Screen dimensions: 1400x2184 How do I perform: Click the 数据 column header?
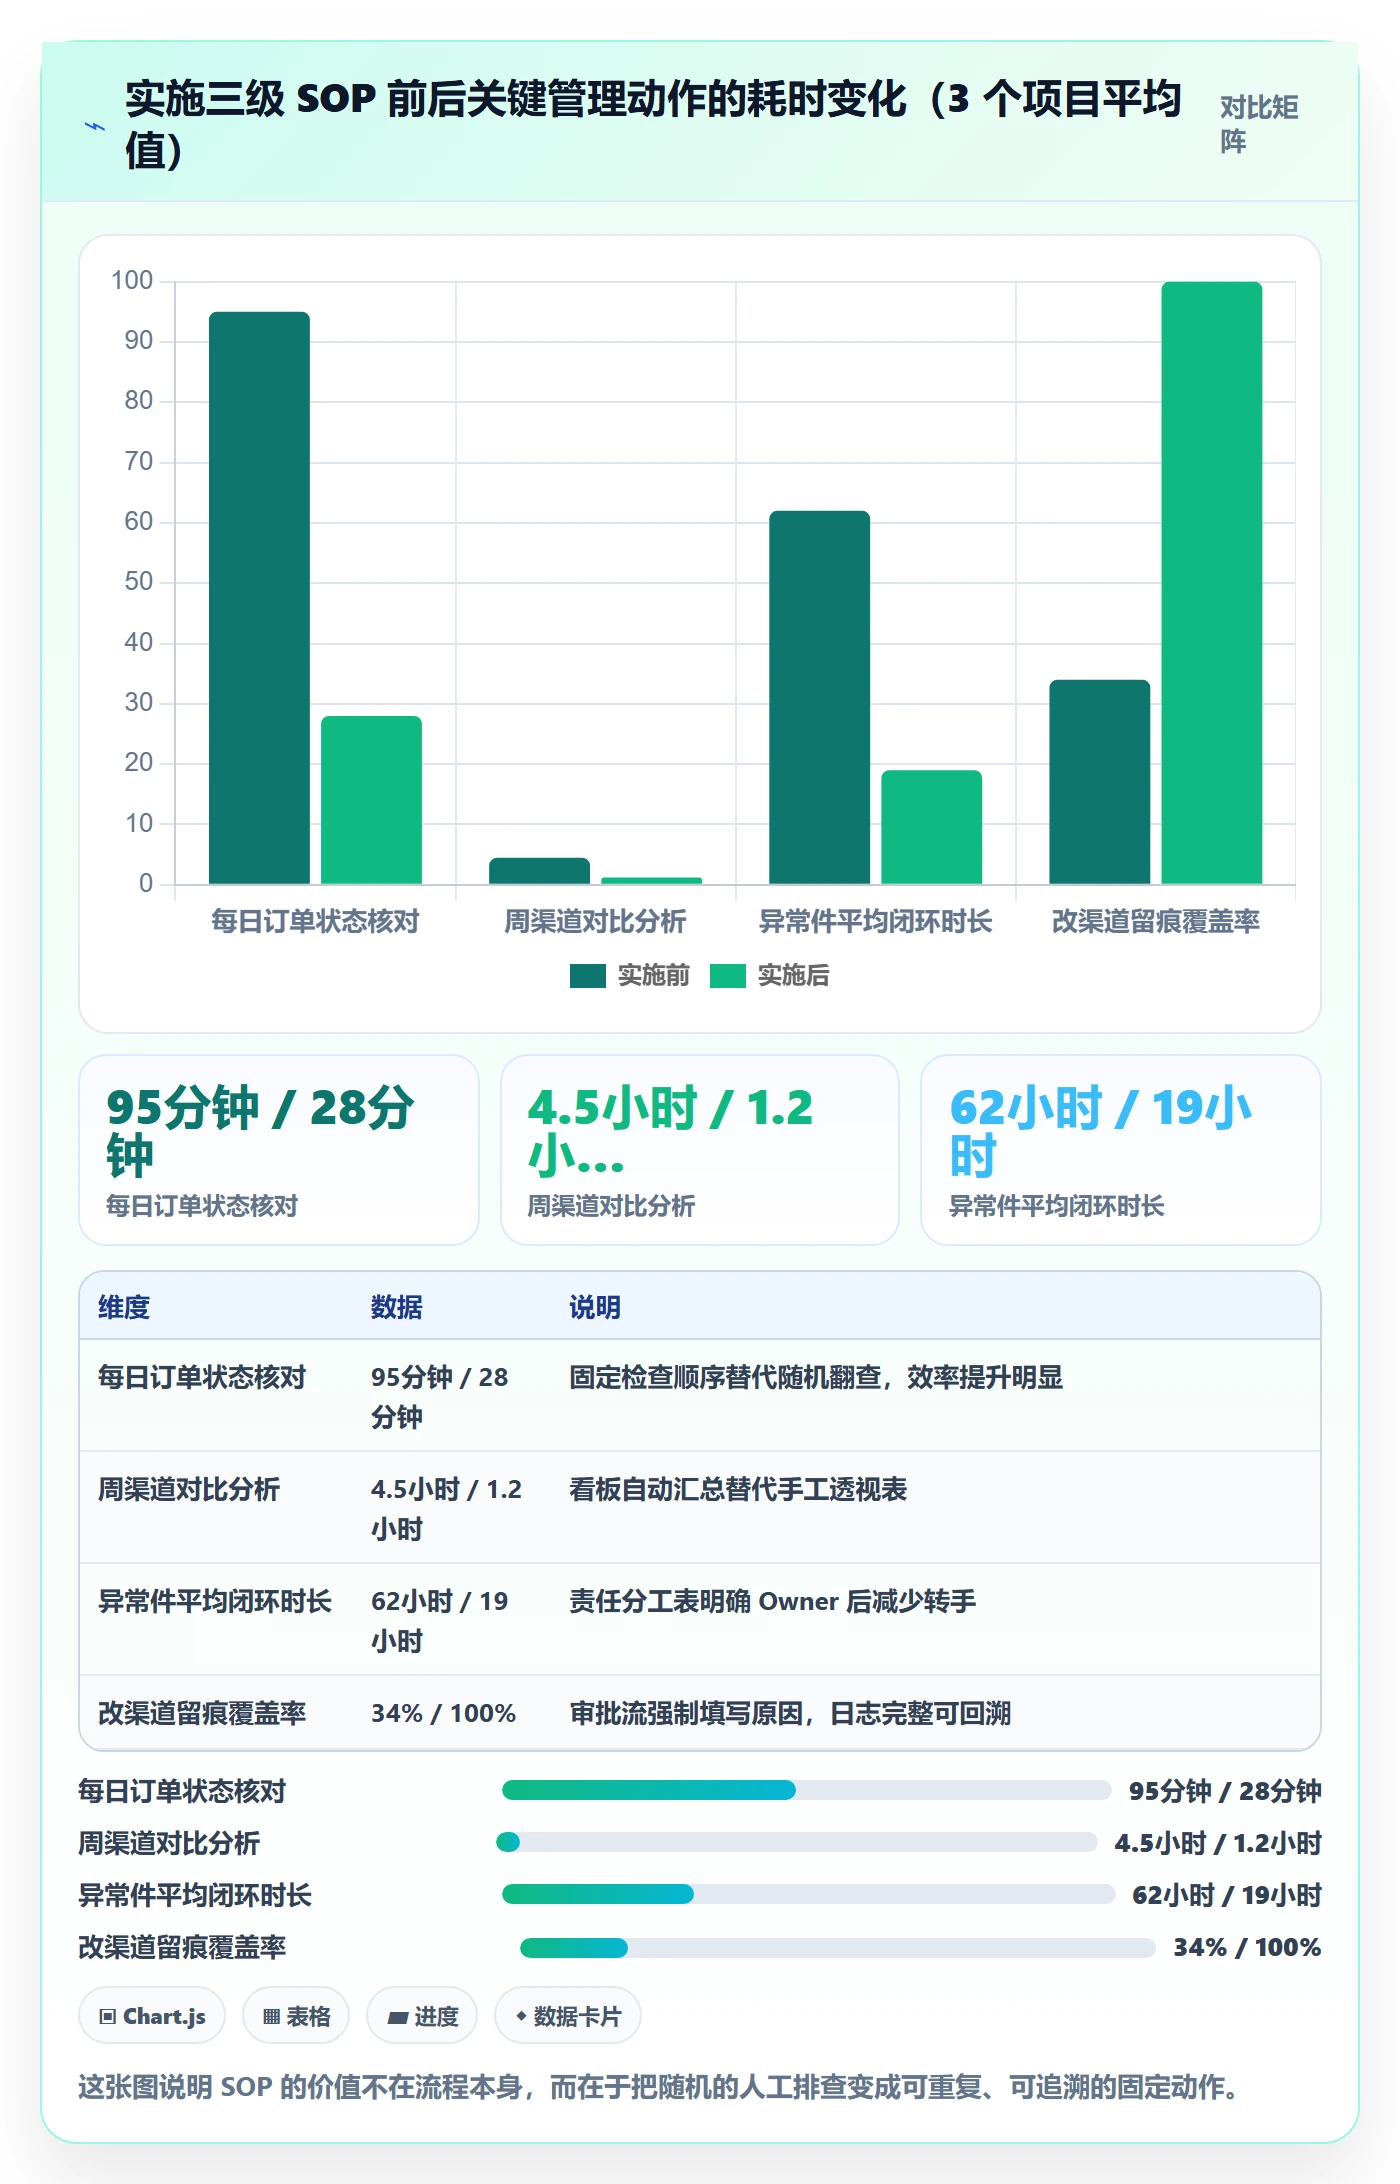pos(397,1307)
